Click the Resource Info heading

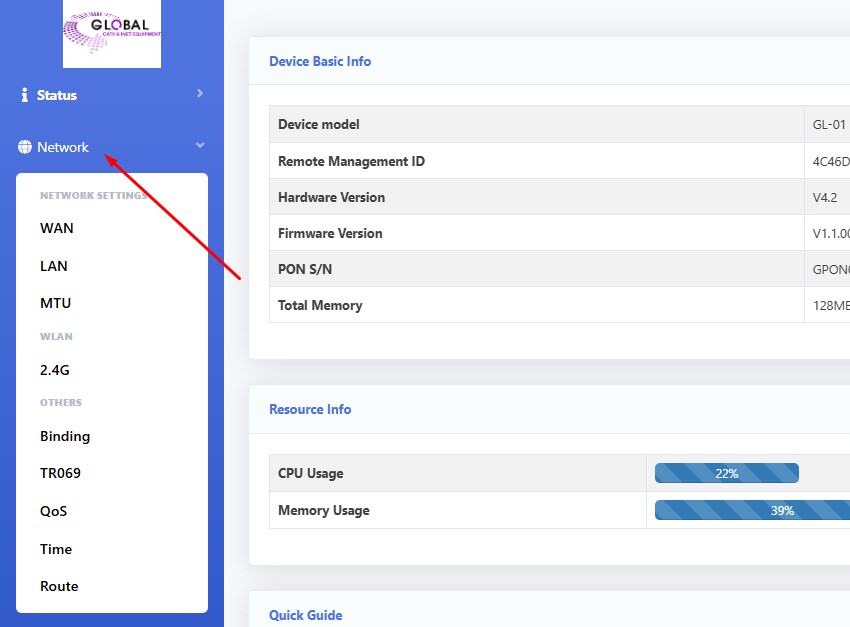pos(310,409)
